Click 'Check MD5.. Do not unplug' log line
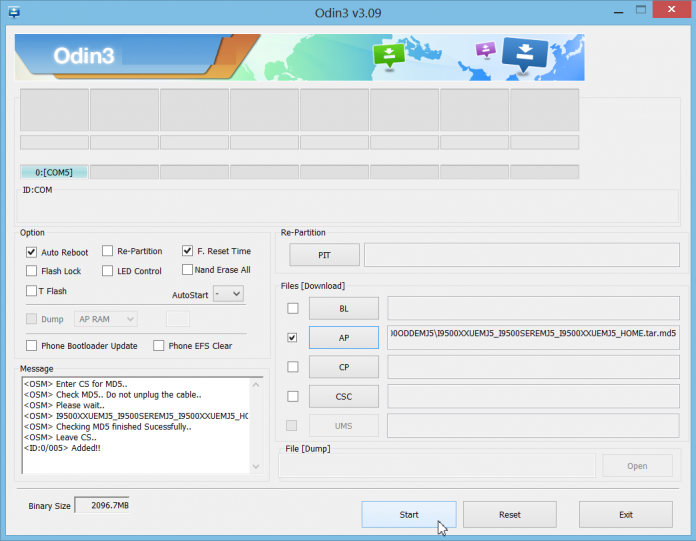This screenshot has width=696, height=541. coord(113,395)
